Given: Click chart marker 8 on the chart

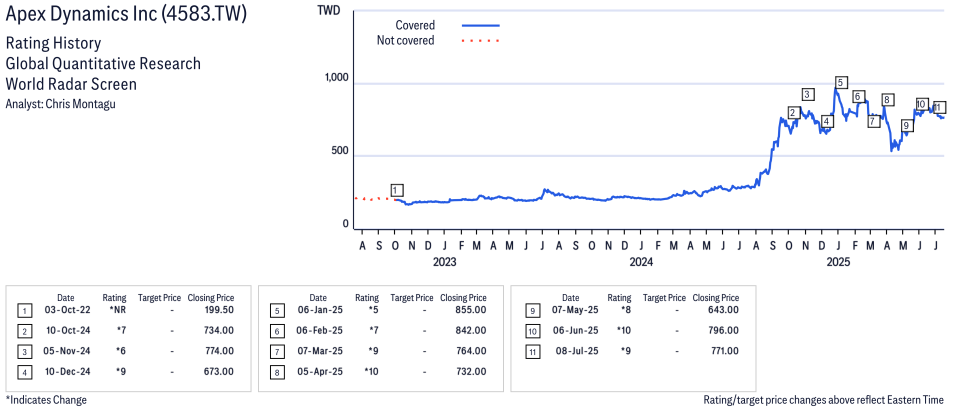Looking at the screenshot, I should [x=887, y=100].
